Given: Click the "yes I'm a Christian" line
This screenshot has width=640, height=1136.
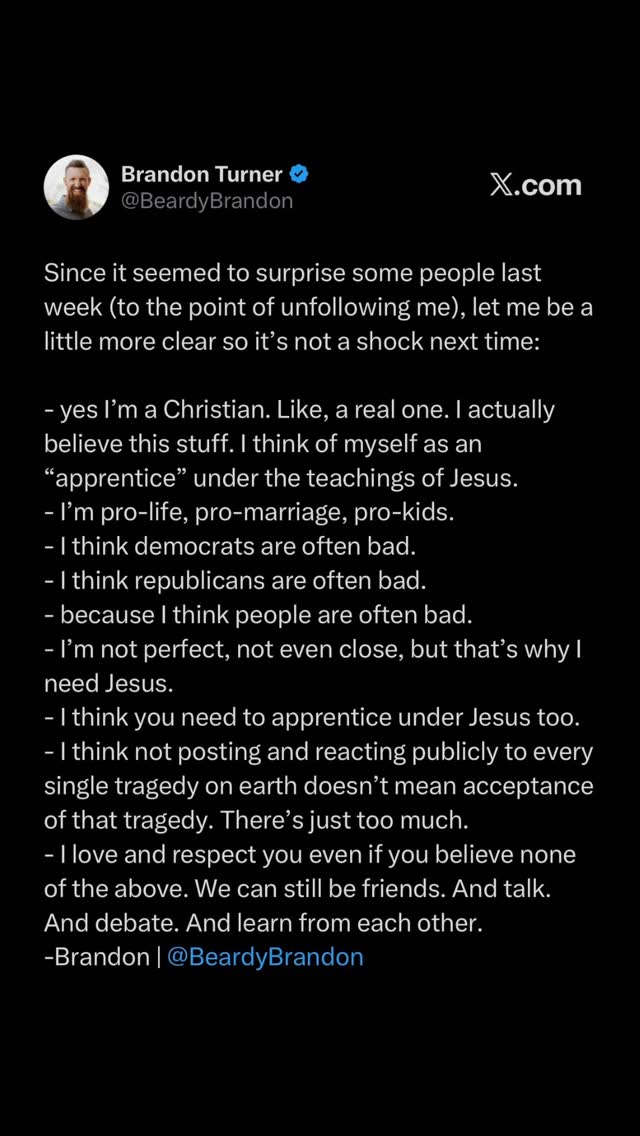Looking at the screenshot, I should 300,410.
